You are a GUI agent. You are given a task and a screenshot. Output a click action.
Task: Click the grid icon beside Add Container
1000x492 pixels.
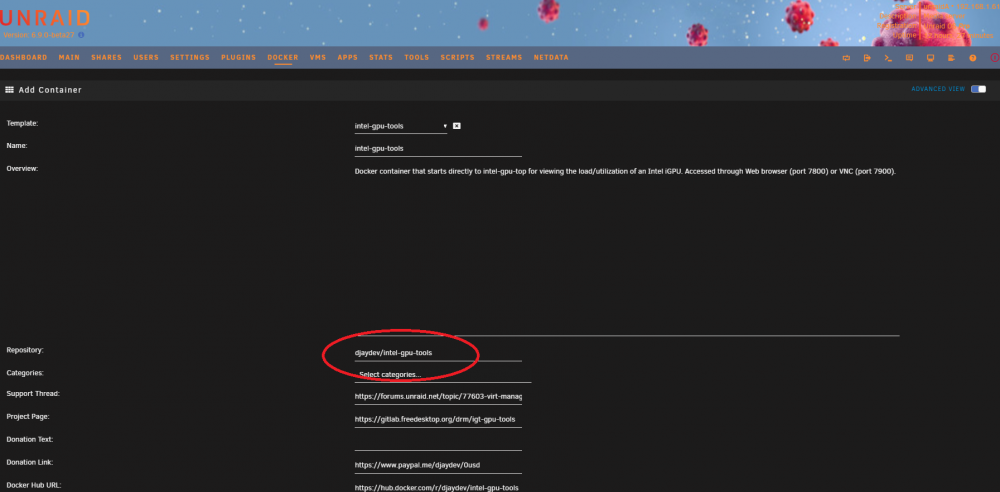point(10,90)
